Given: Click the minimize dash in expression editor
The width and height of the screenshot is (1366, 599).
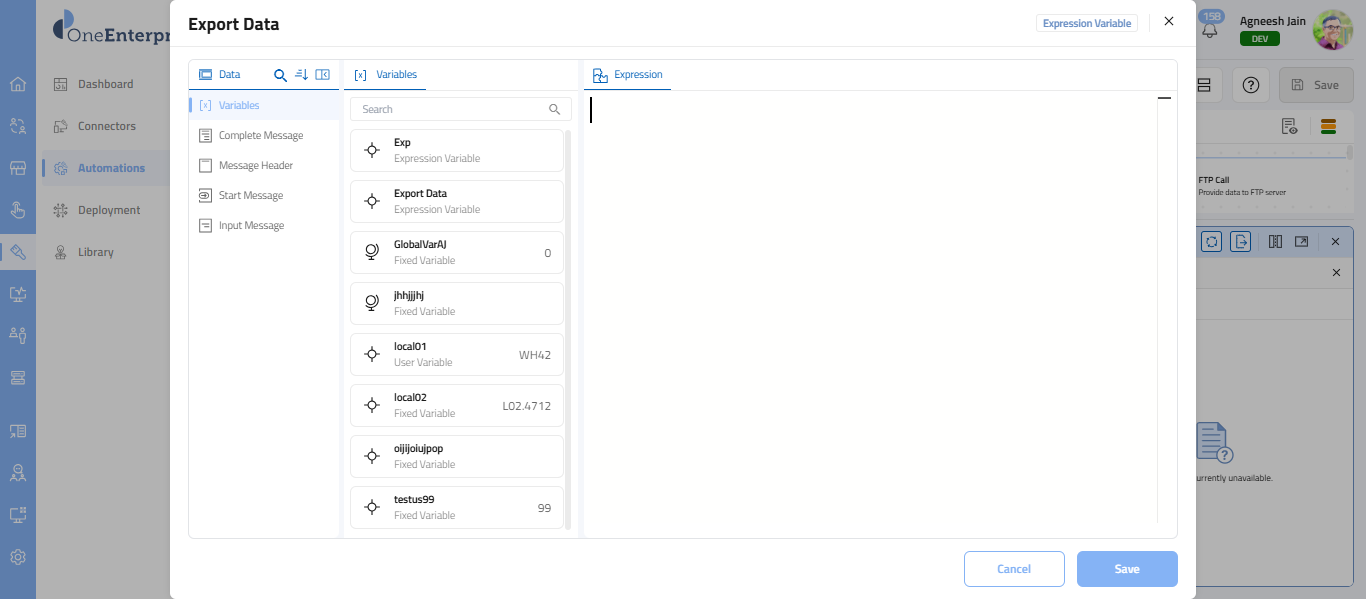Looking at the screenshot, I should coord(1164,98).
